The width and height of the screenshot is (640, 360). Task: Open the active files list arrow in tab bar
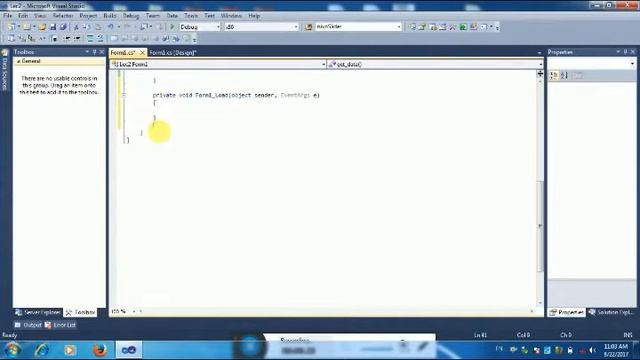pos(540,53)
